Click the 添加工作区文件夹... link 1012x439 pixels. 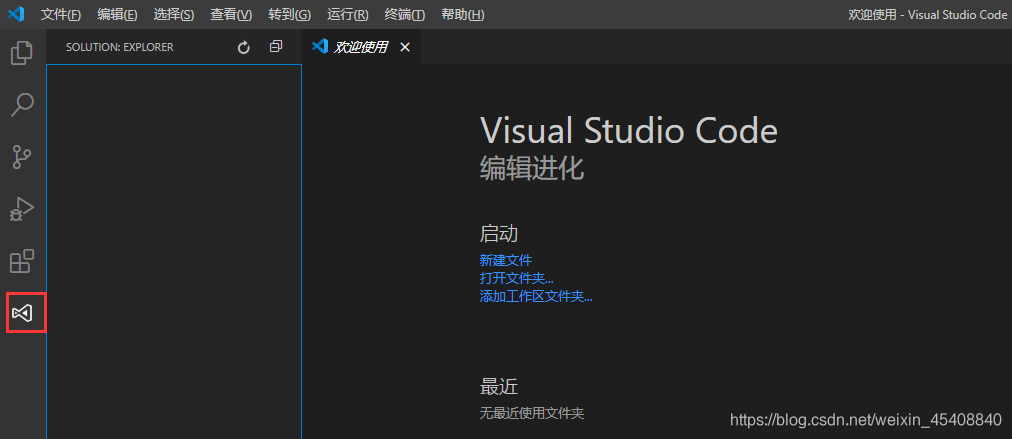click(536, 296)
